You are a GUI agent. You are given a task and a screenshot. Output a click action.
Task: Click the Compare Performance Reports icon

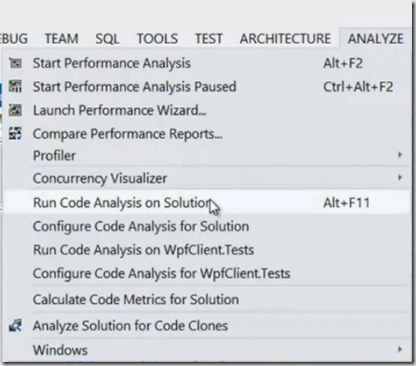(x=15, y=134)
